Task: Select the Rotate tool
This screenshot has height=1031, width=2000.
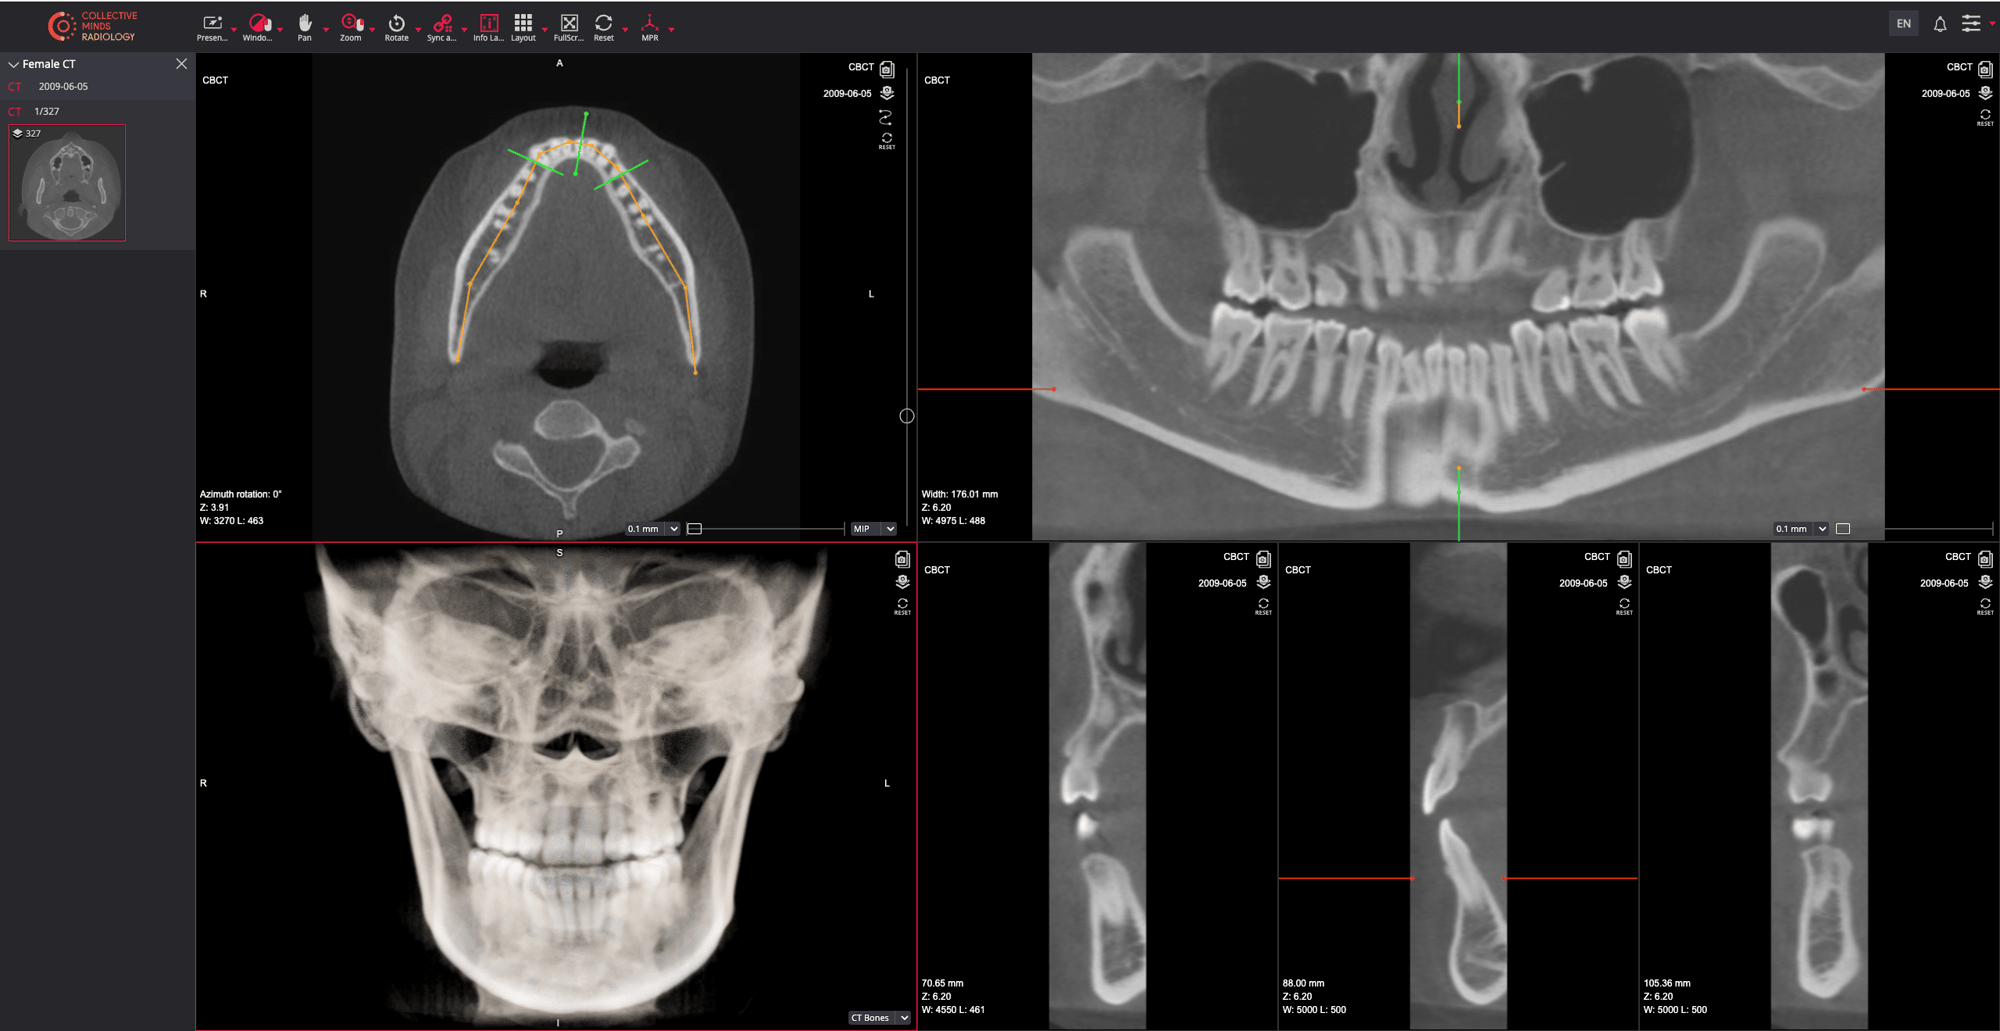Action: (397, 27)
